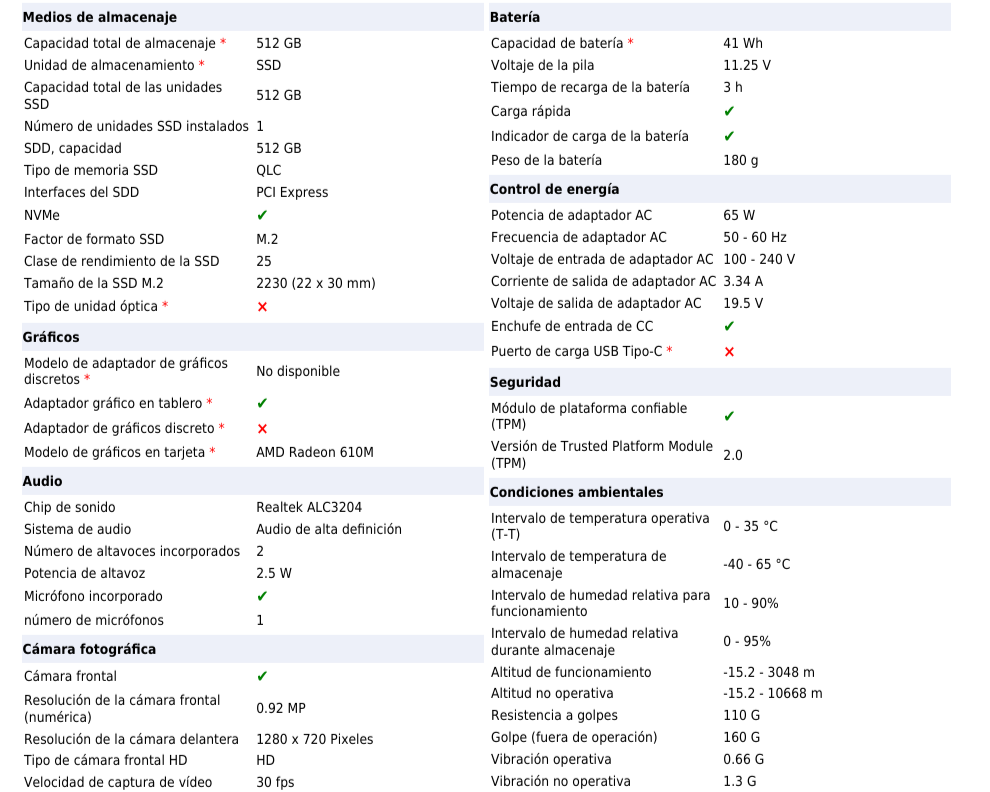The width and height of the screenshot is (990, 792).
Task: Click the red X for Tipo de unidad óptica
Action: coord(262,307)
